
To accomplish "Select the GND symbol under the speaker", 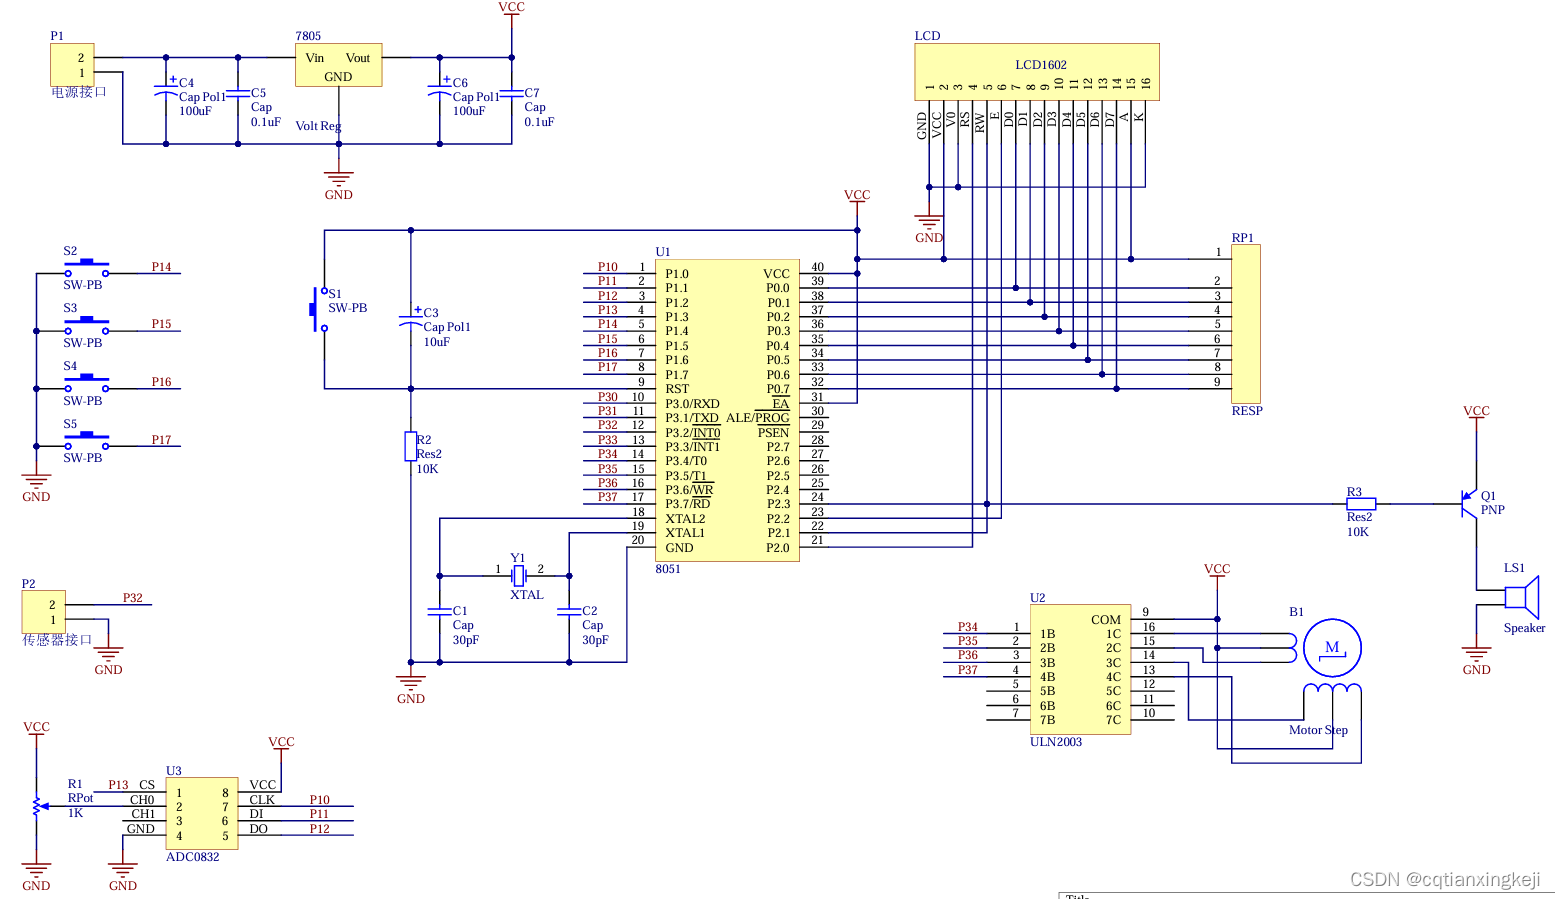I will 1476,659.
